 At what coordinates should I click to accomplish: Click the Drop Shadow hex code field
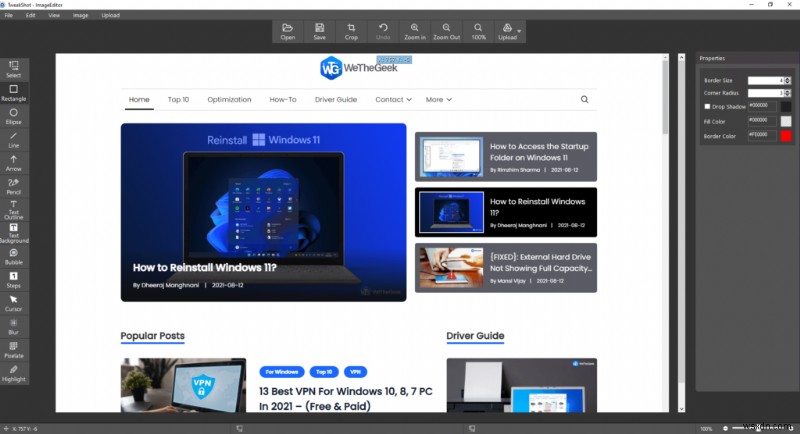762,106
